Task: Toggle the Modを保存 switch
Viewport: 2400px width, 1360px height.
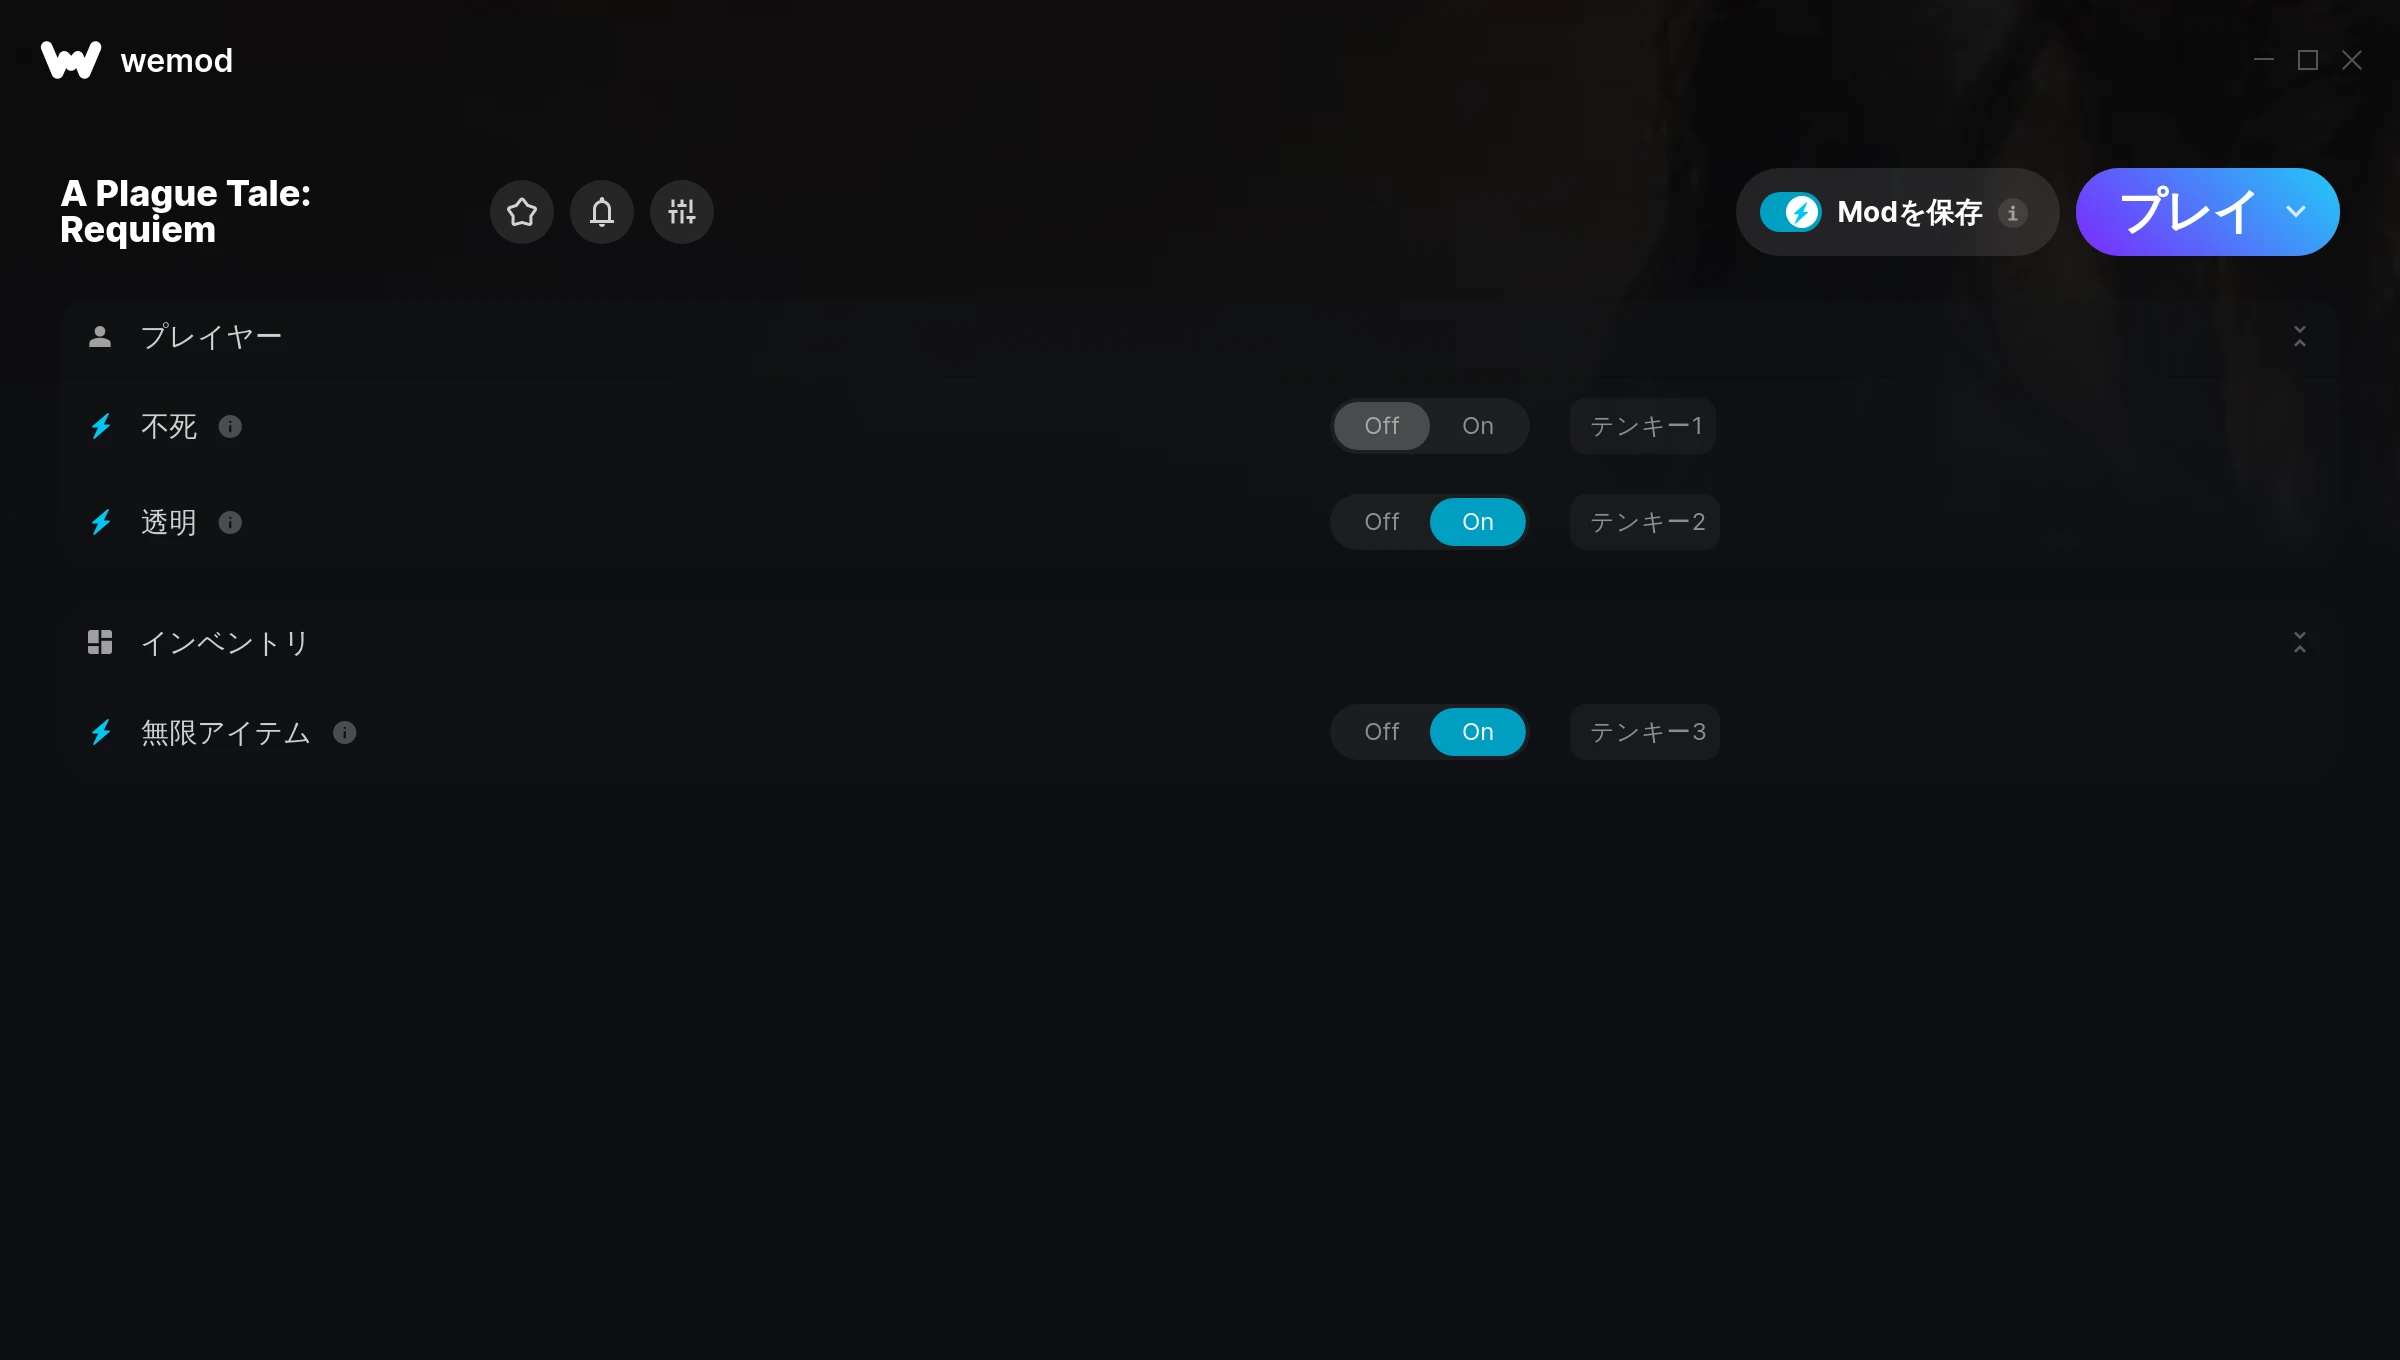Action: point(1790,212)
